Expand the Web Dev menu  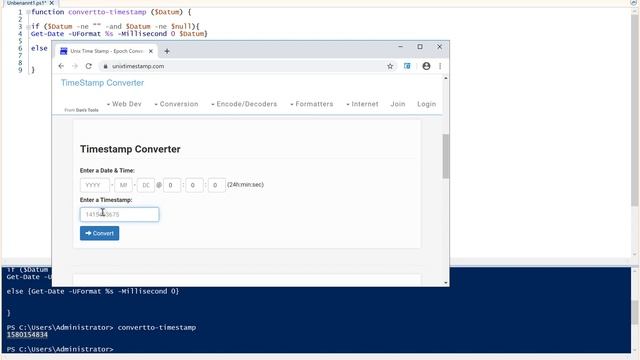click(x=124, y=104)
